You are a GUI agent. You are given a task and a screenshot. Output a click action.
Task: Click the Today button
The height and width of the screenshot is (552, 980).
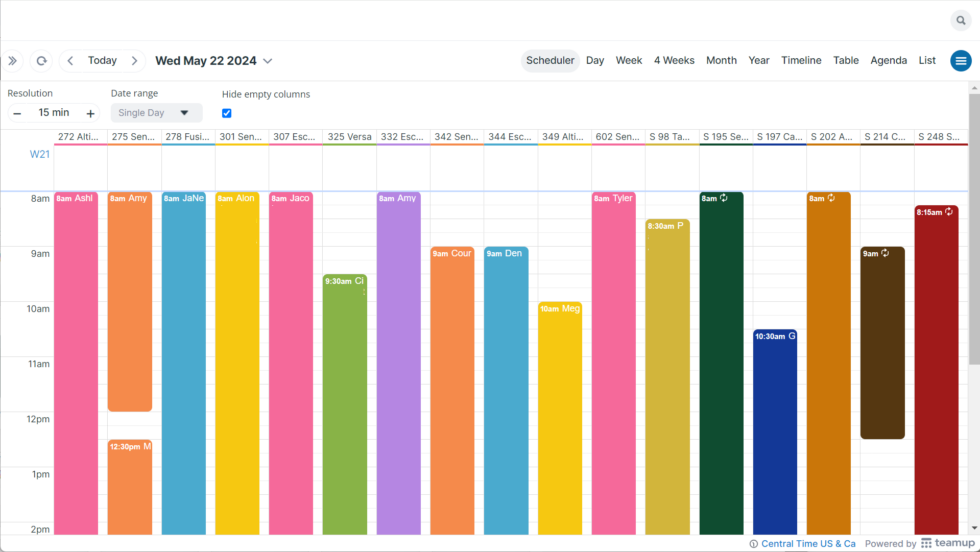point(102,61)
